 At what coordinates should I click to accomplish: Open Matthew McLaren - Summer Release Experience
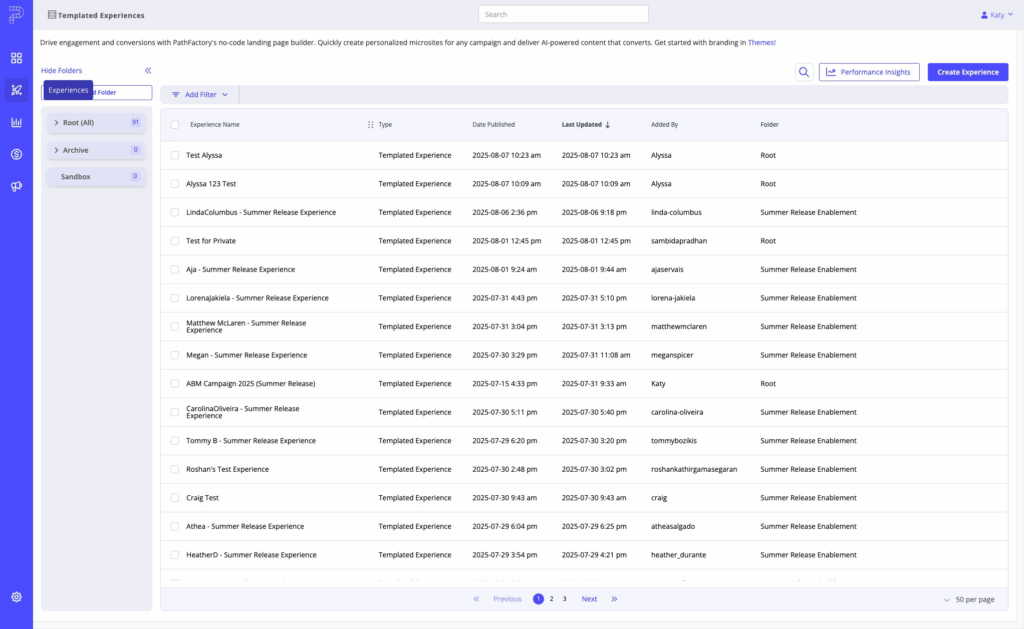coord(246,327)
